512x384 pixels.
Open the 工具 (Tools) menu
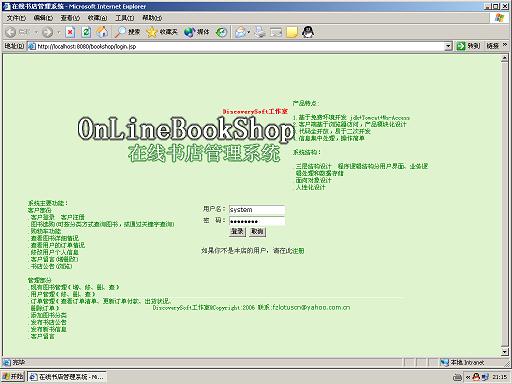point(125,18)
